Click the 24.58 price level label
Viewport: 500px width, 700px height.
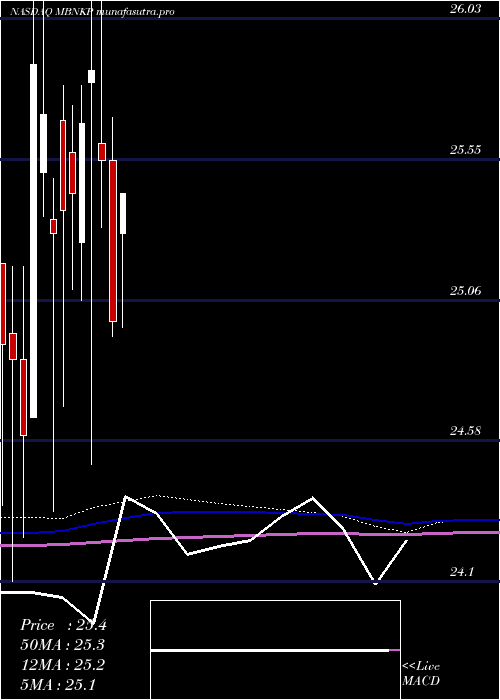coord(465,431)
